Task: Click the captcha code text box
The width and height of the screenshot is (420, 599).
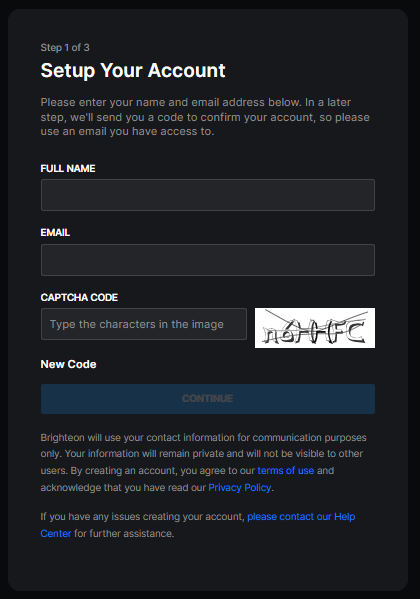Action: click(x=144, y=324)
